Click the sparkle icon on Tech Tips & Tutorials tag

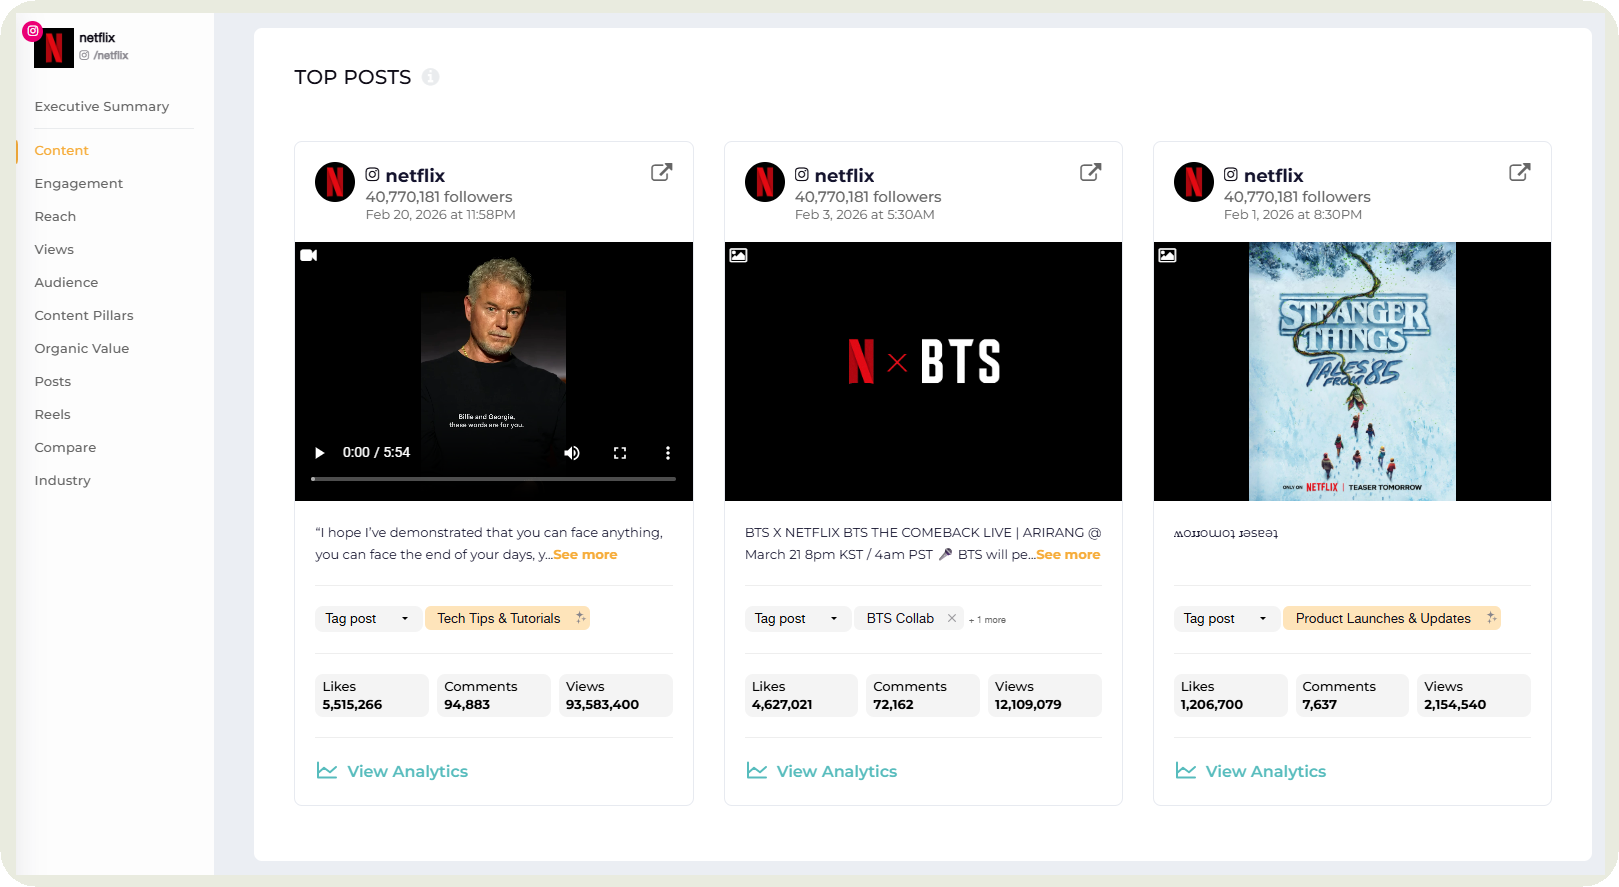(x=580, y=618)
